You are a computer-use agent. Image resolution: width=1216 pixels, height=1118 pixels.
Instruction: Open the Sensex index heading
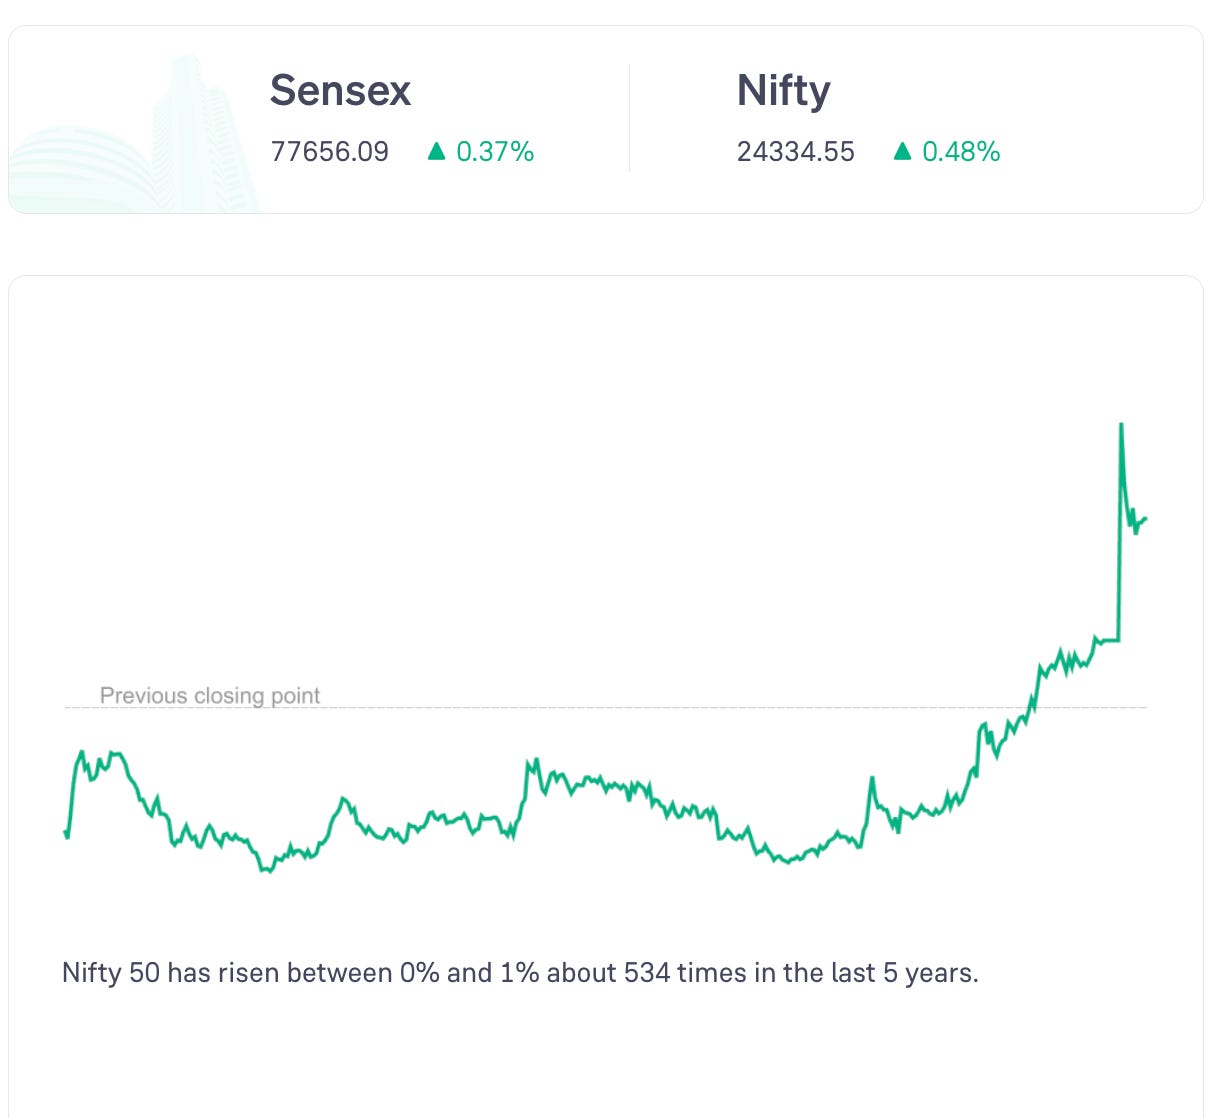click(x=340, y=90)
